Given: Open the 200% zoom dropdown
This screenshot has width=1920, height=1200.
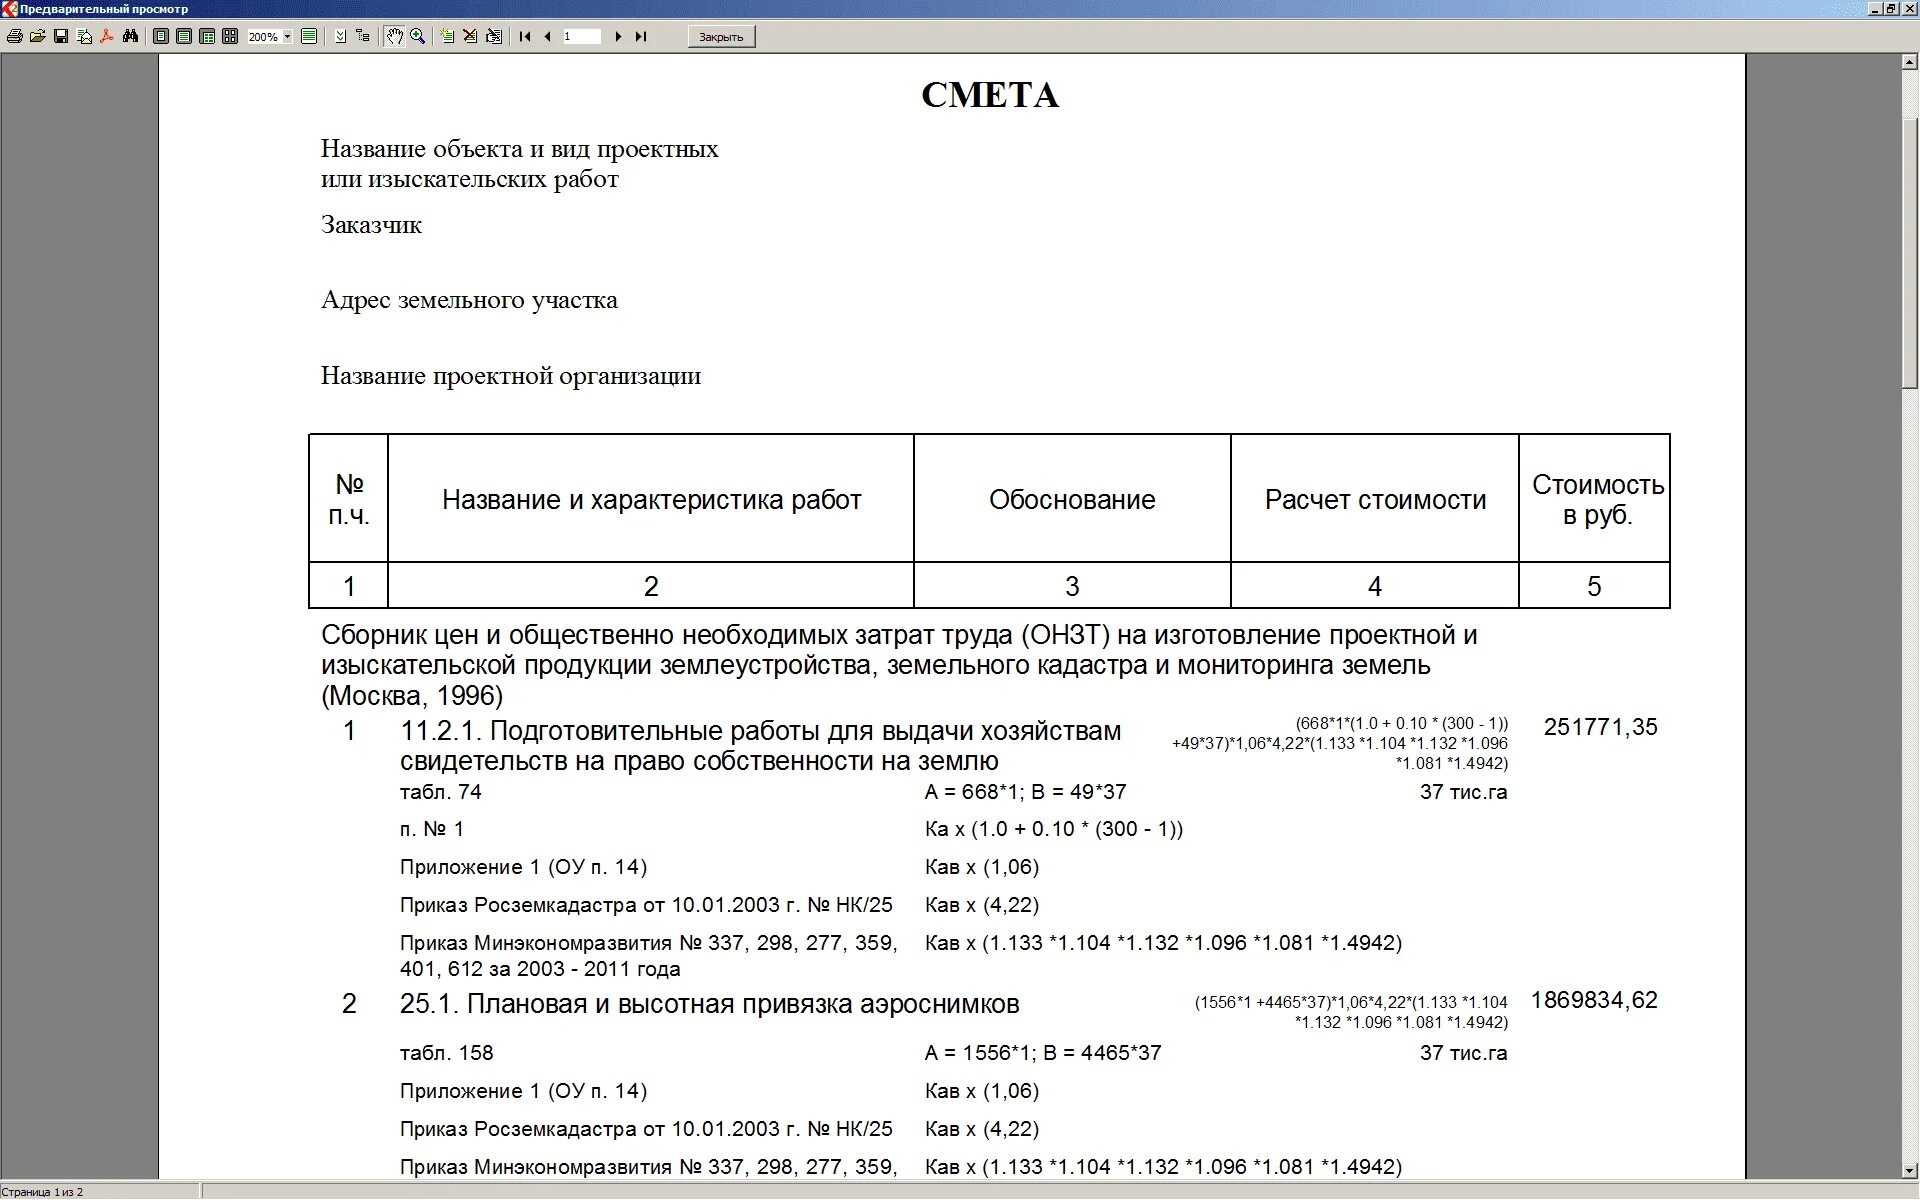Looking at the screenshot, I should [288, 37].
